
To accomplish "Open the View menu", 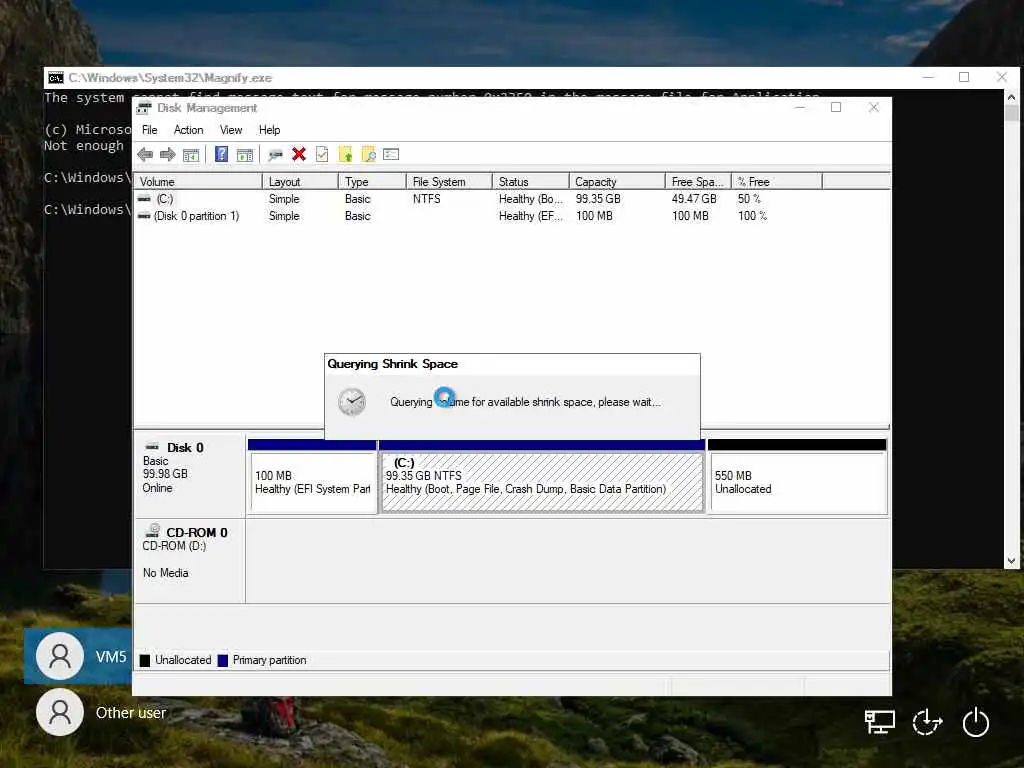I will click(231, 130).
